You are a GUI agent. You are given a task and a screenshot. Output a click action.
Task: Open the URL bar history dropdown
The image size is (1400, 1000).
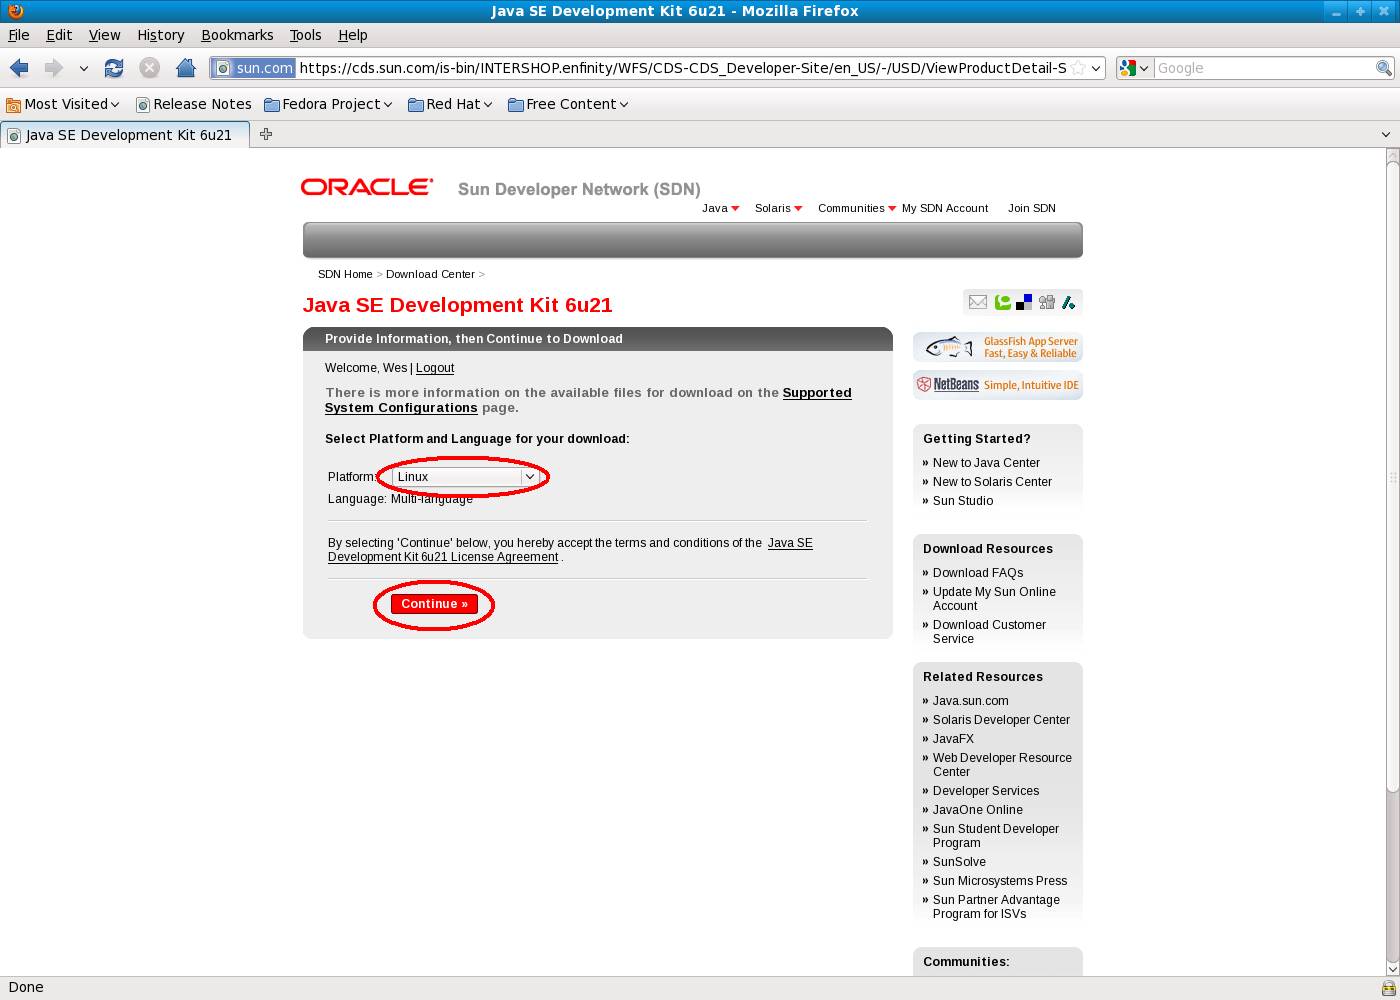(1096, 68)
